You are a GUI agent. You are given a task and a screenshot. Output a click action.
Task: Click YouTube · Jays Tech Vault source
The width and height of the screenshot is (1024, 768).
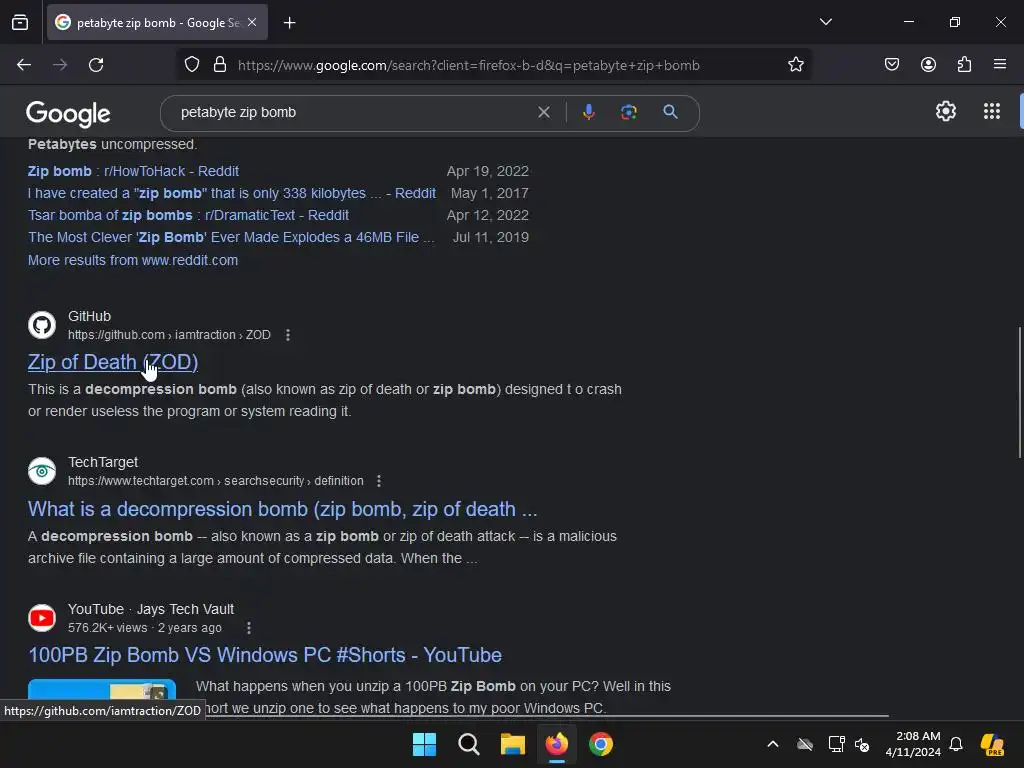[x=151, y=609]
